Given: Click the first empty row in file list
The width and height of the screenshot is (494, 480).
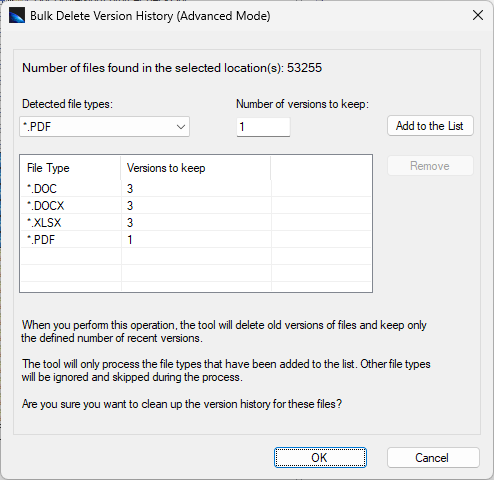Looking at the screenshot, I should coord(196,256).
